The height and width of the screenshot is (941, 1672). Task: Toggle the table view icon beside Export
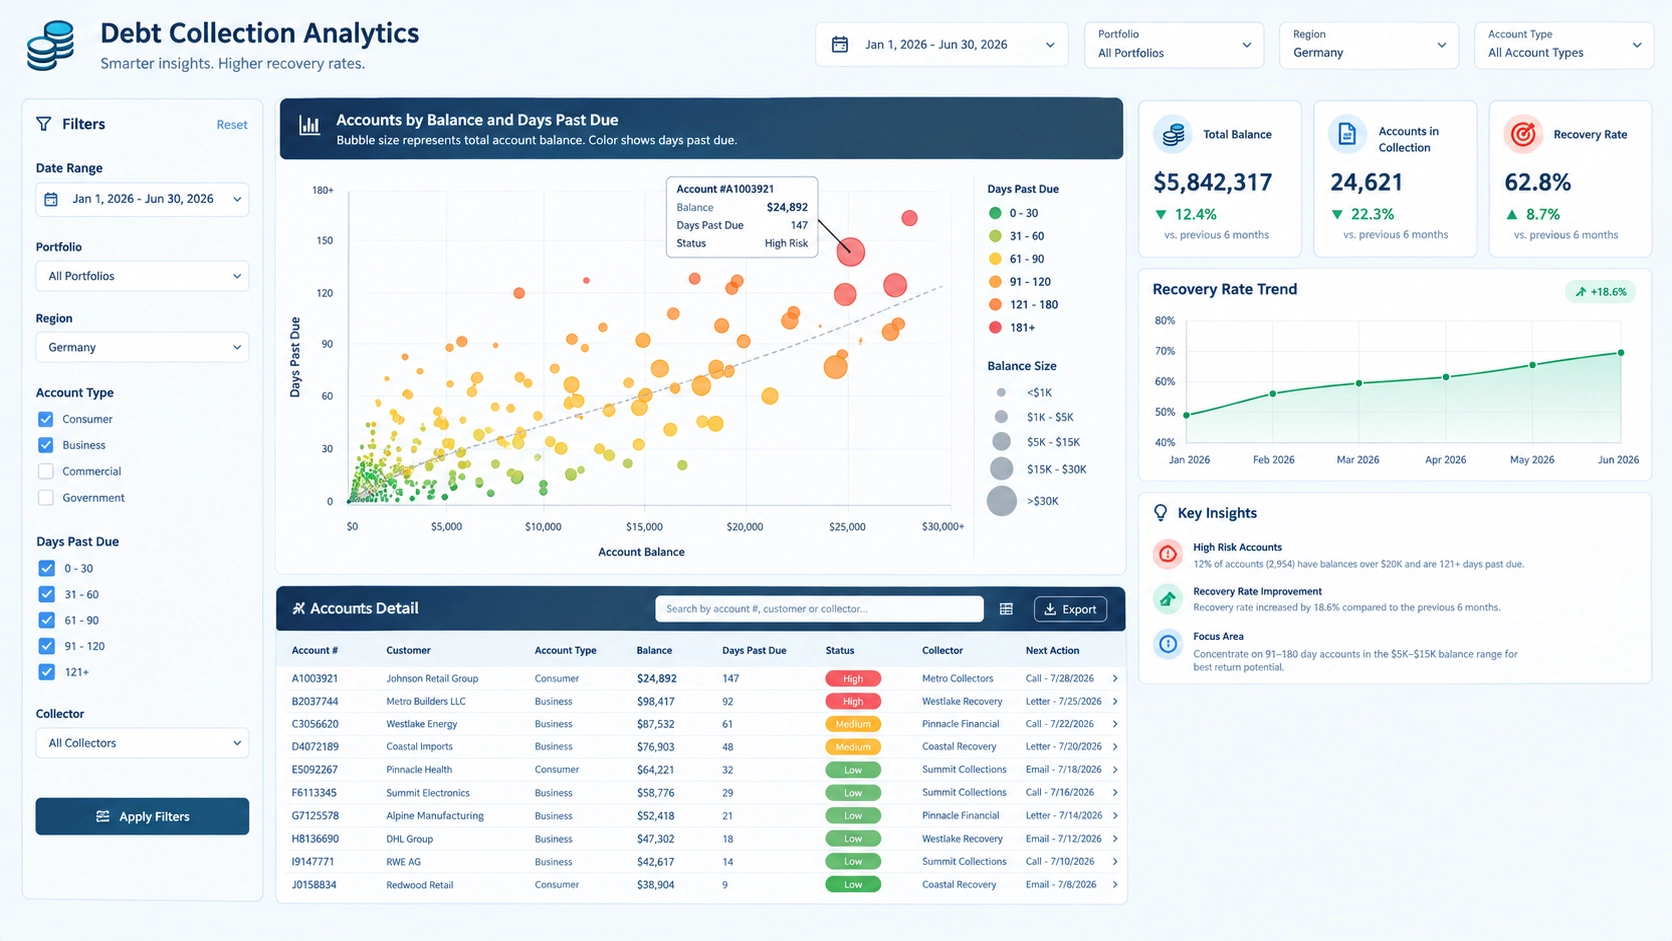[x=1006, y=609]
